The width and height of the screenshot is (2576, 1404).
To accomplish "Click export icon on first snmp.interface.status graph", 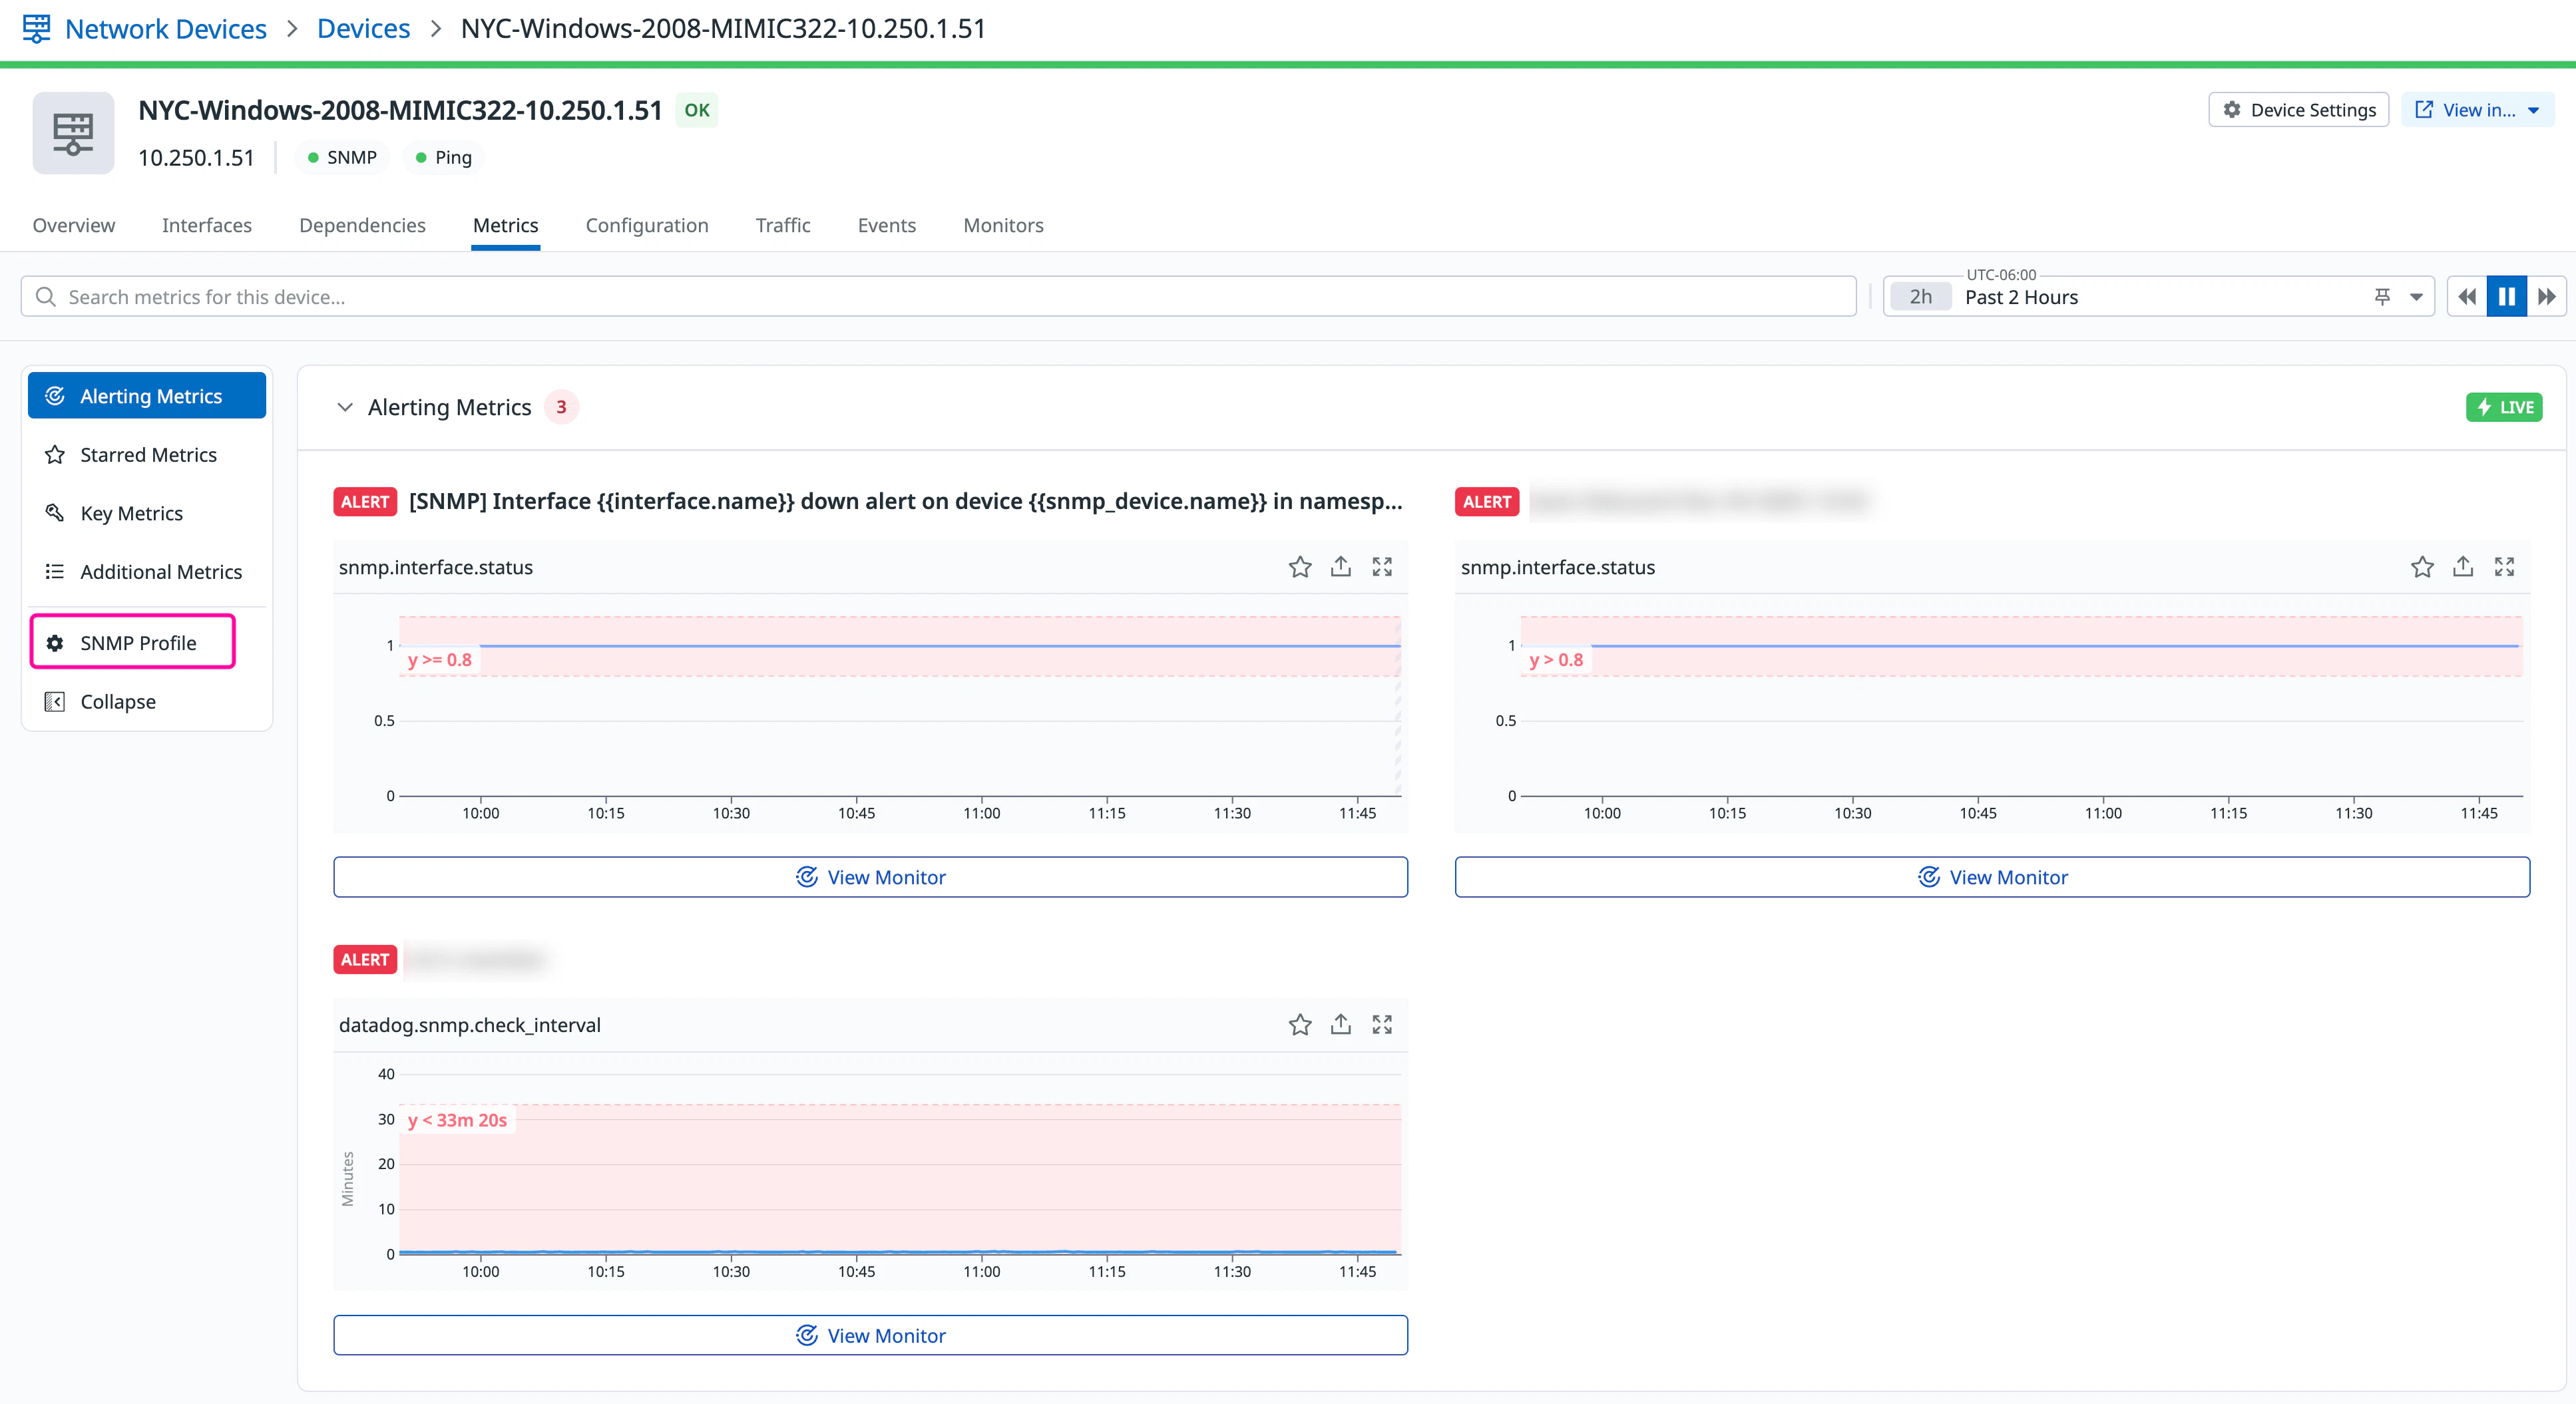I will (1340, 567).
